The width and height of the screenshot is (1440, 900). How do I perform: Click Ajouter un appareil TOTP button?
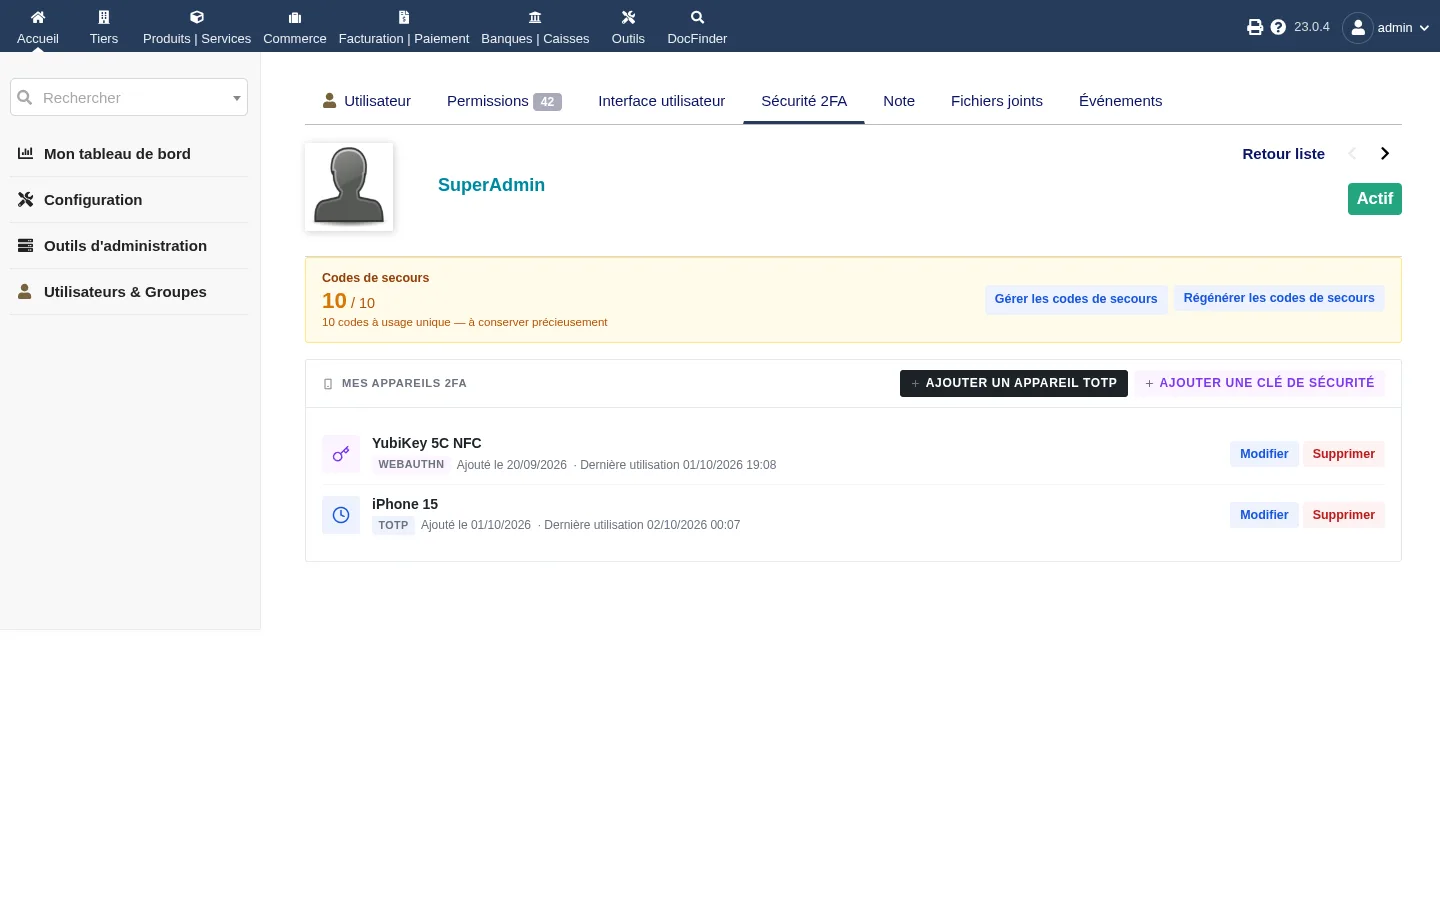(x=1014, y=383)
